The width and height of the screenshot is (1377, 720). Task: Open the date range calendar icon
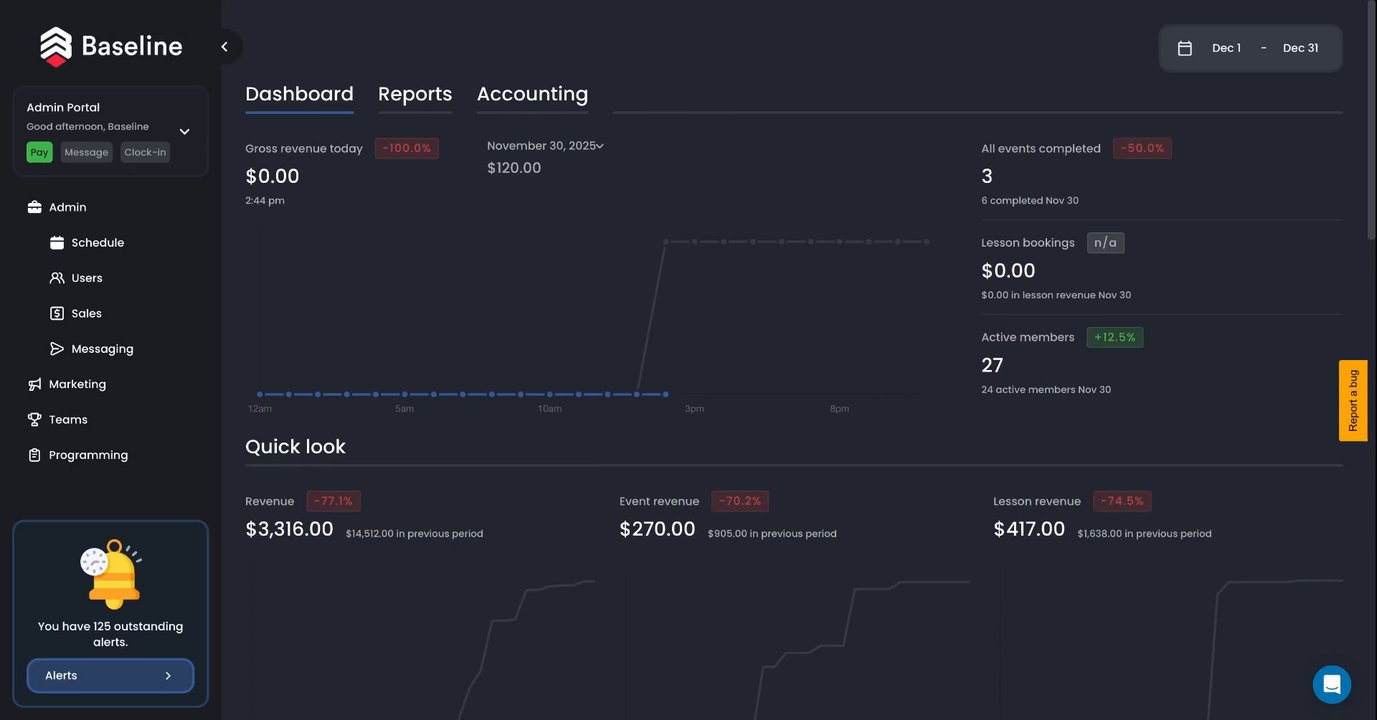1185,48
